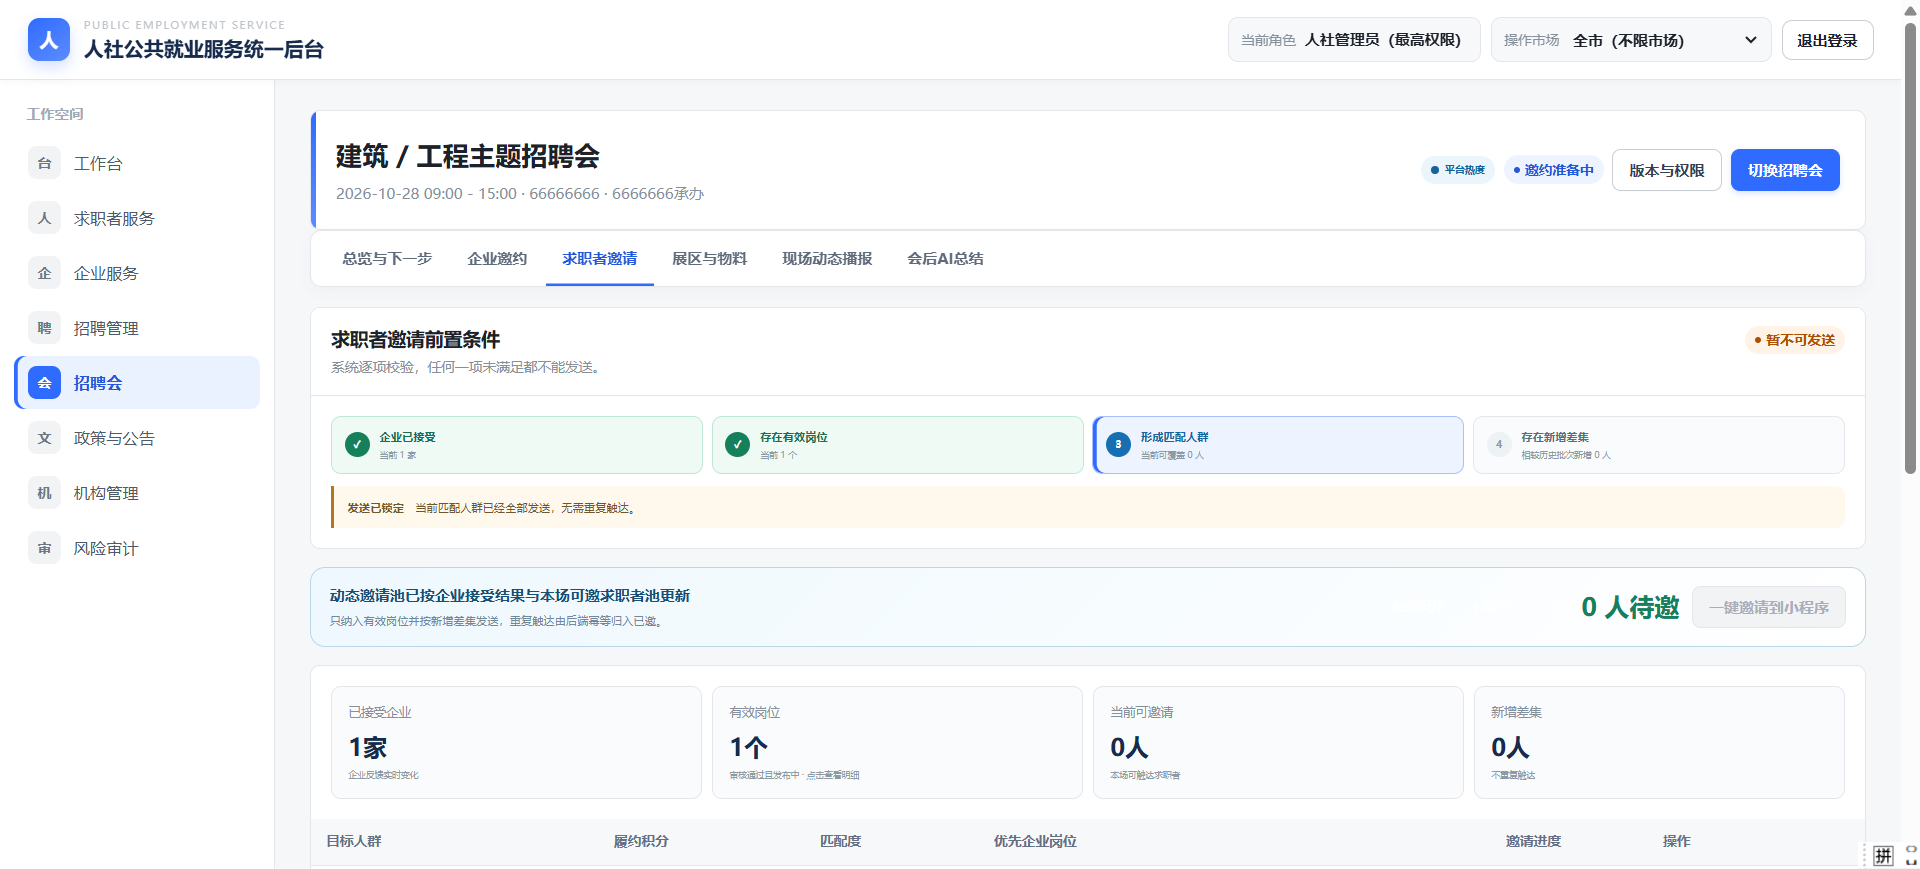Click the blue 人 app logo
Viewport: 1920px width, 869px height.
click(x=49, y=40)
